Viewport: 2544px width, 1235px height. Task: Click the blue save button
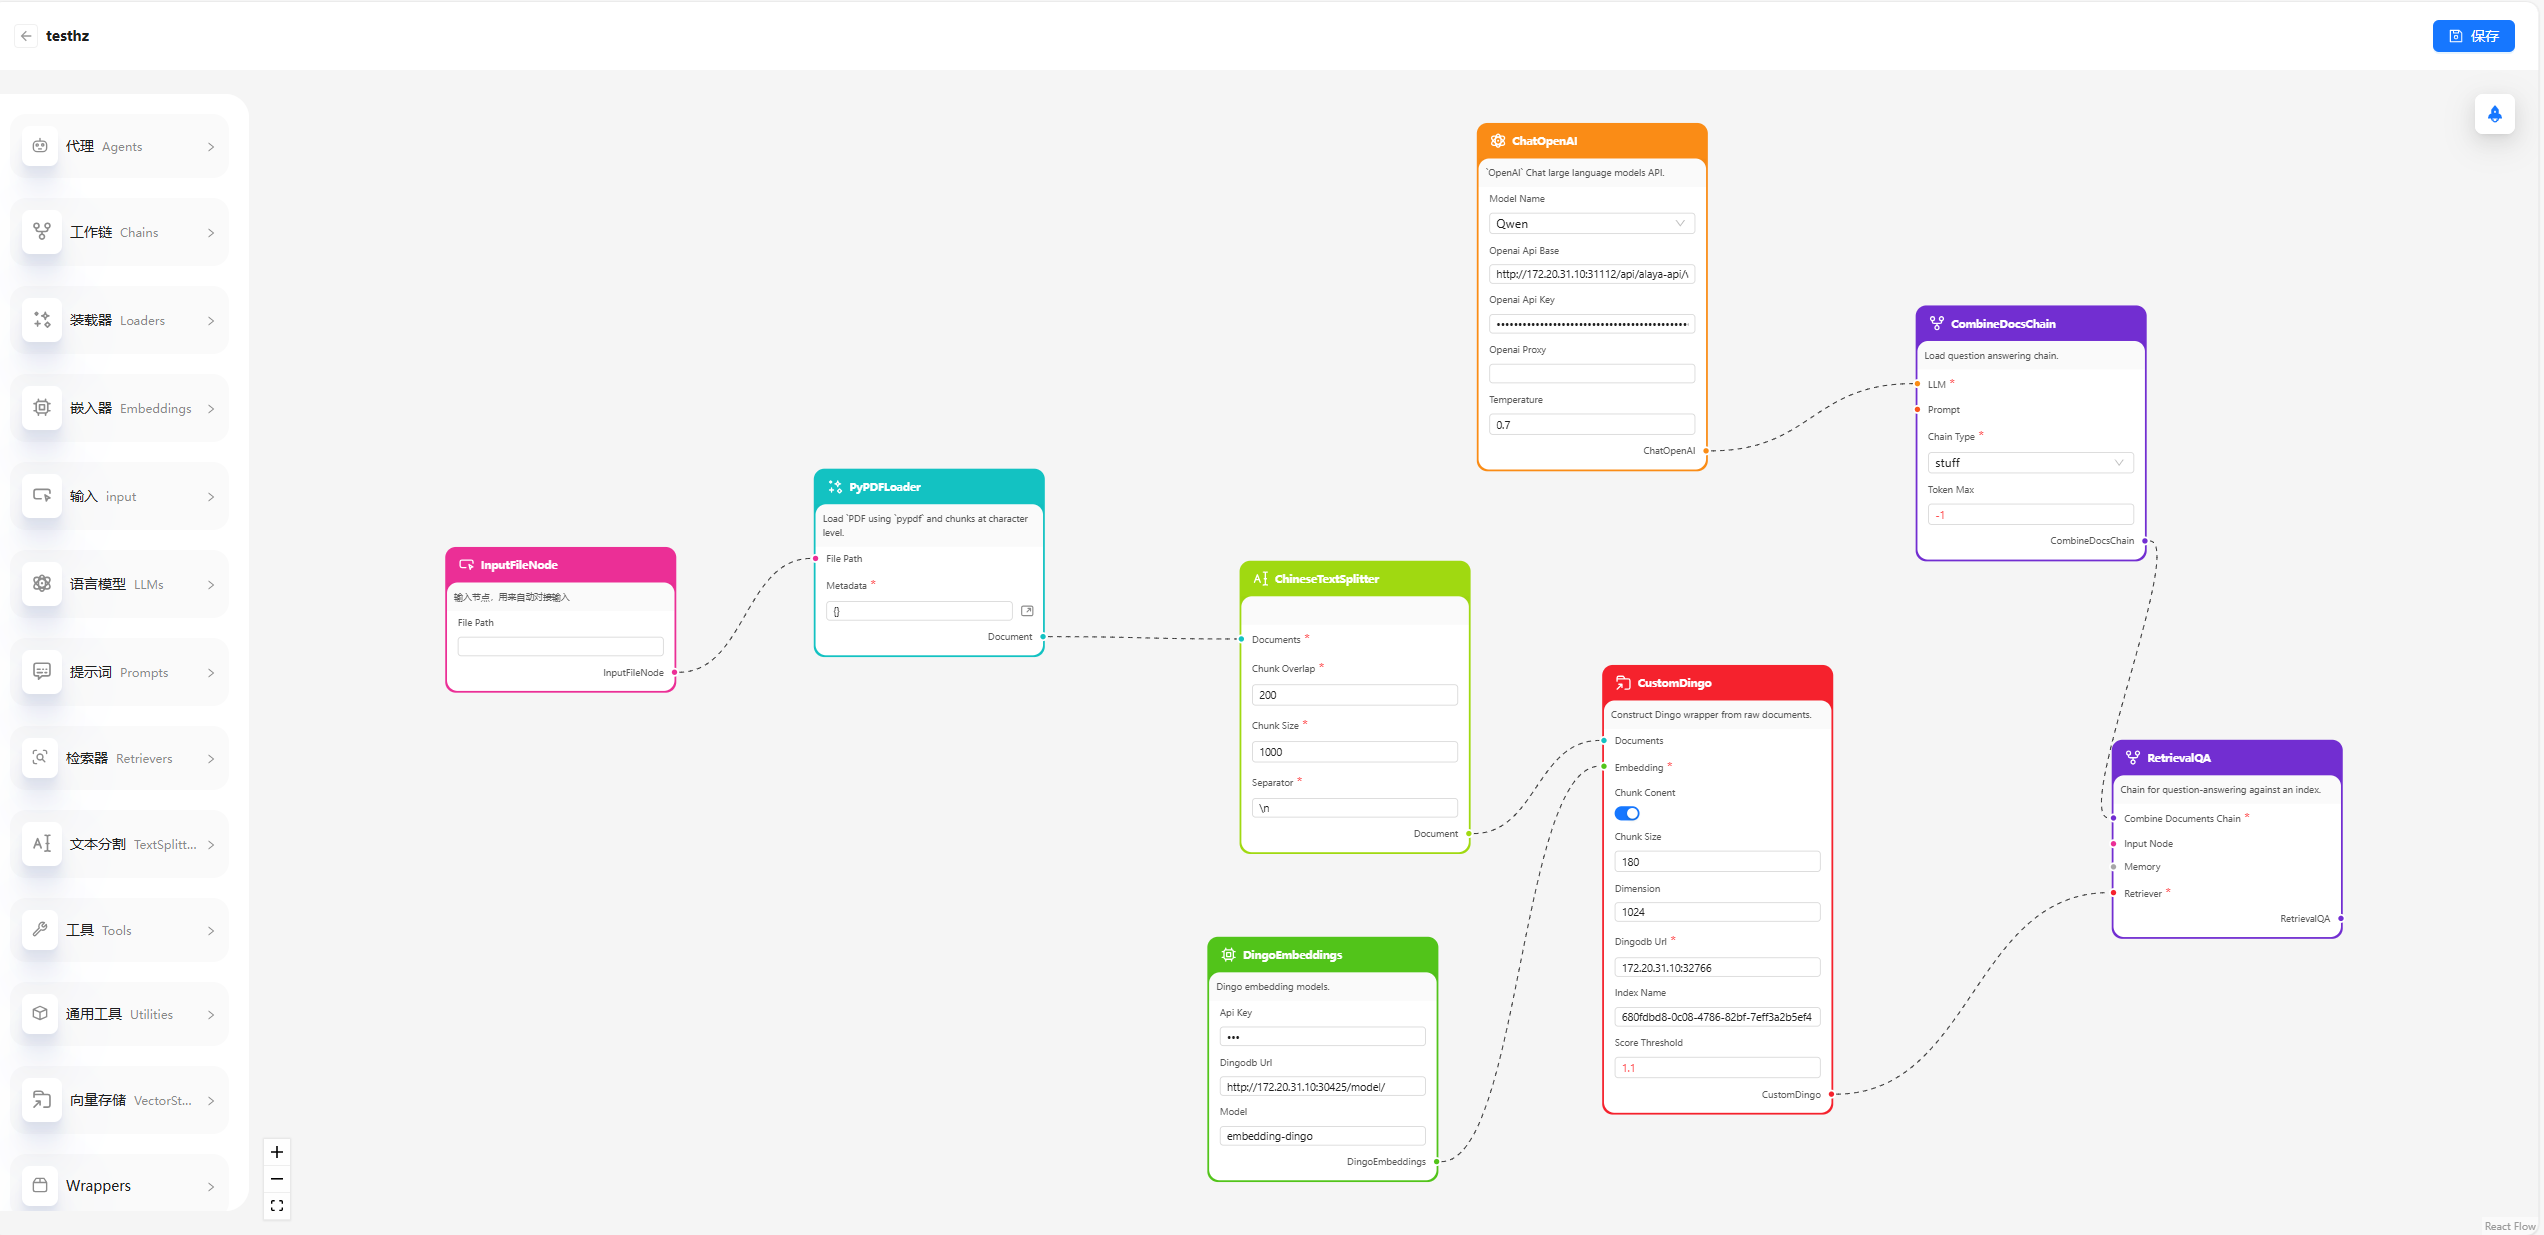coord(2473,36)
